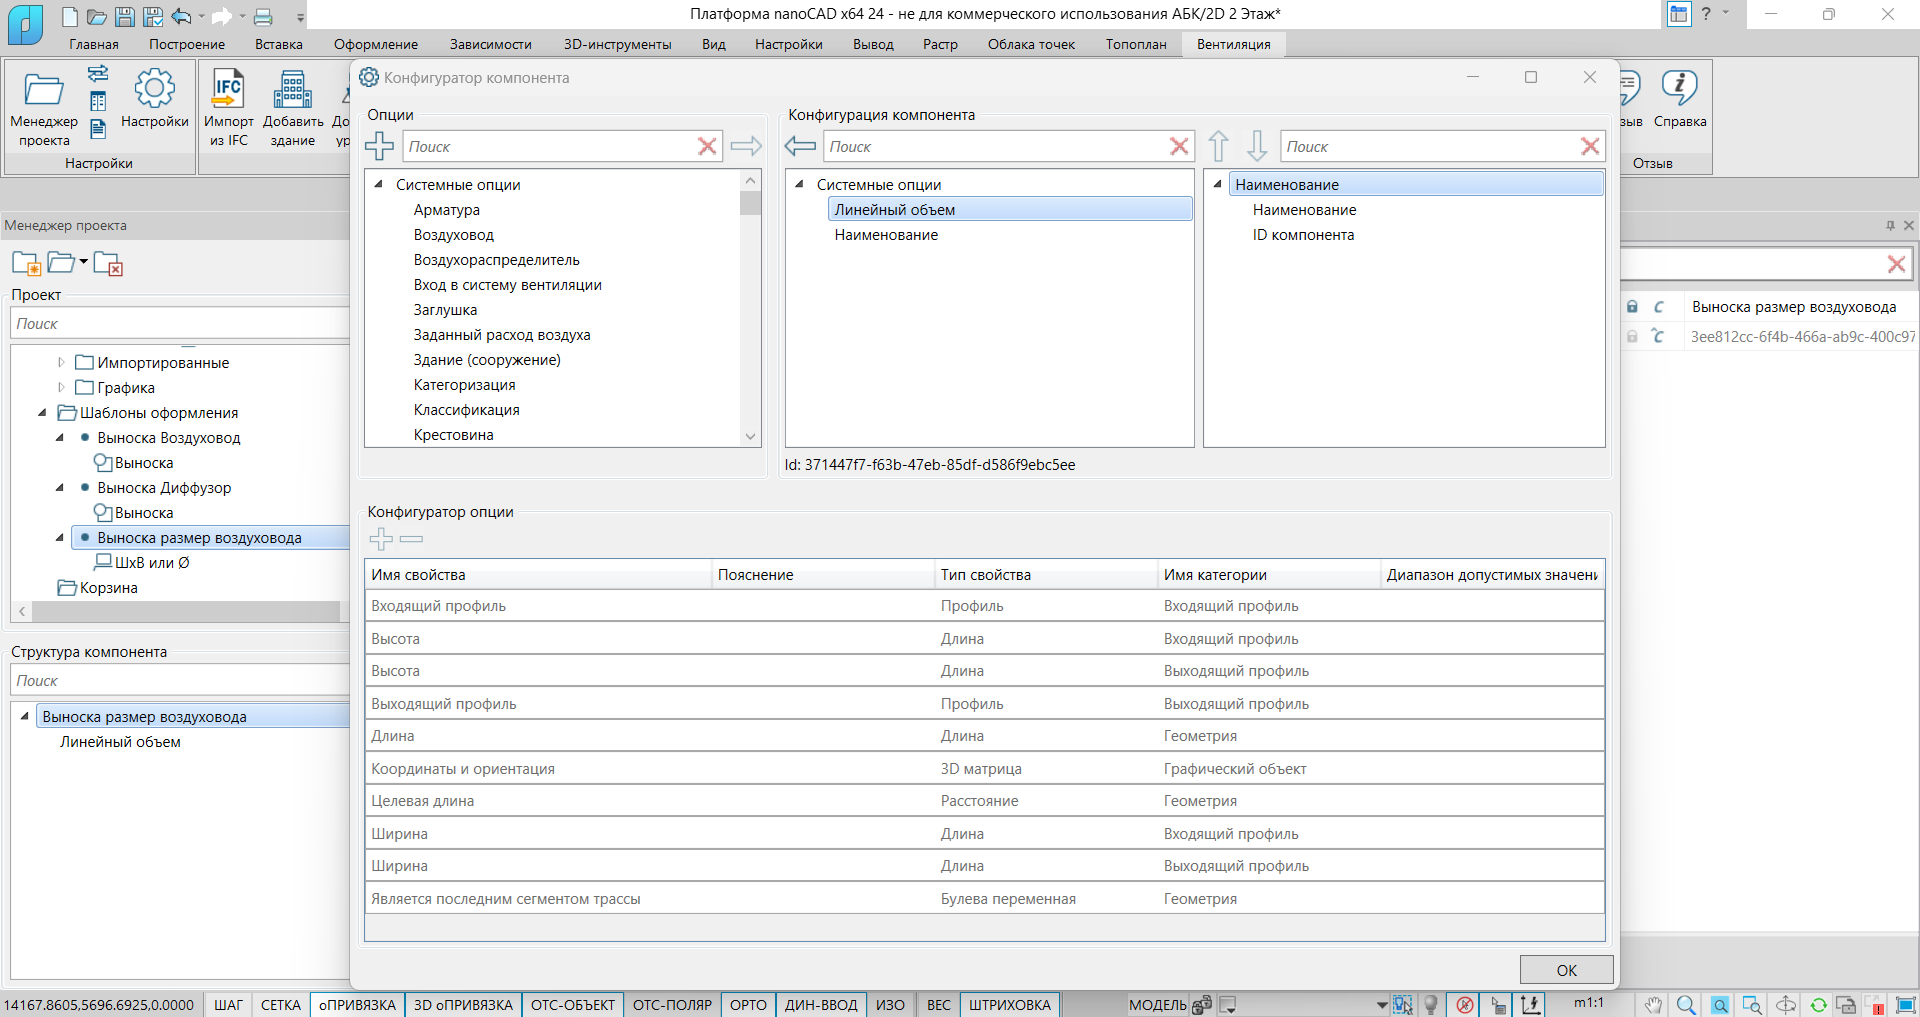Open the Project Manager ribbon button
1920x1017 pixels.
pos(44,90)
